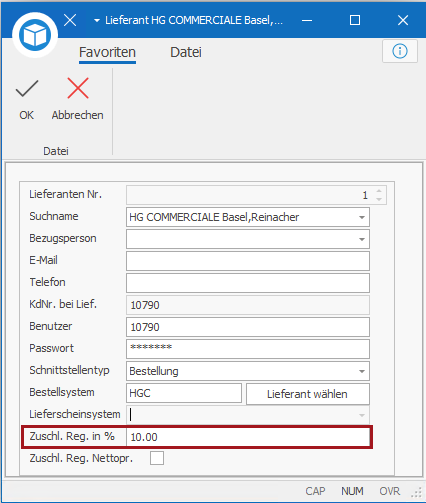
Task: Open quick access arrow in title bar
Action: tap(97, 21)
